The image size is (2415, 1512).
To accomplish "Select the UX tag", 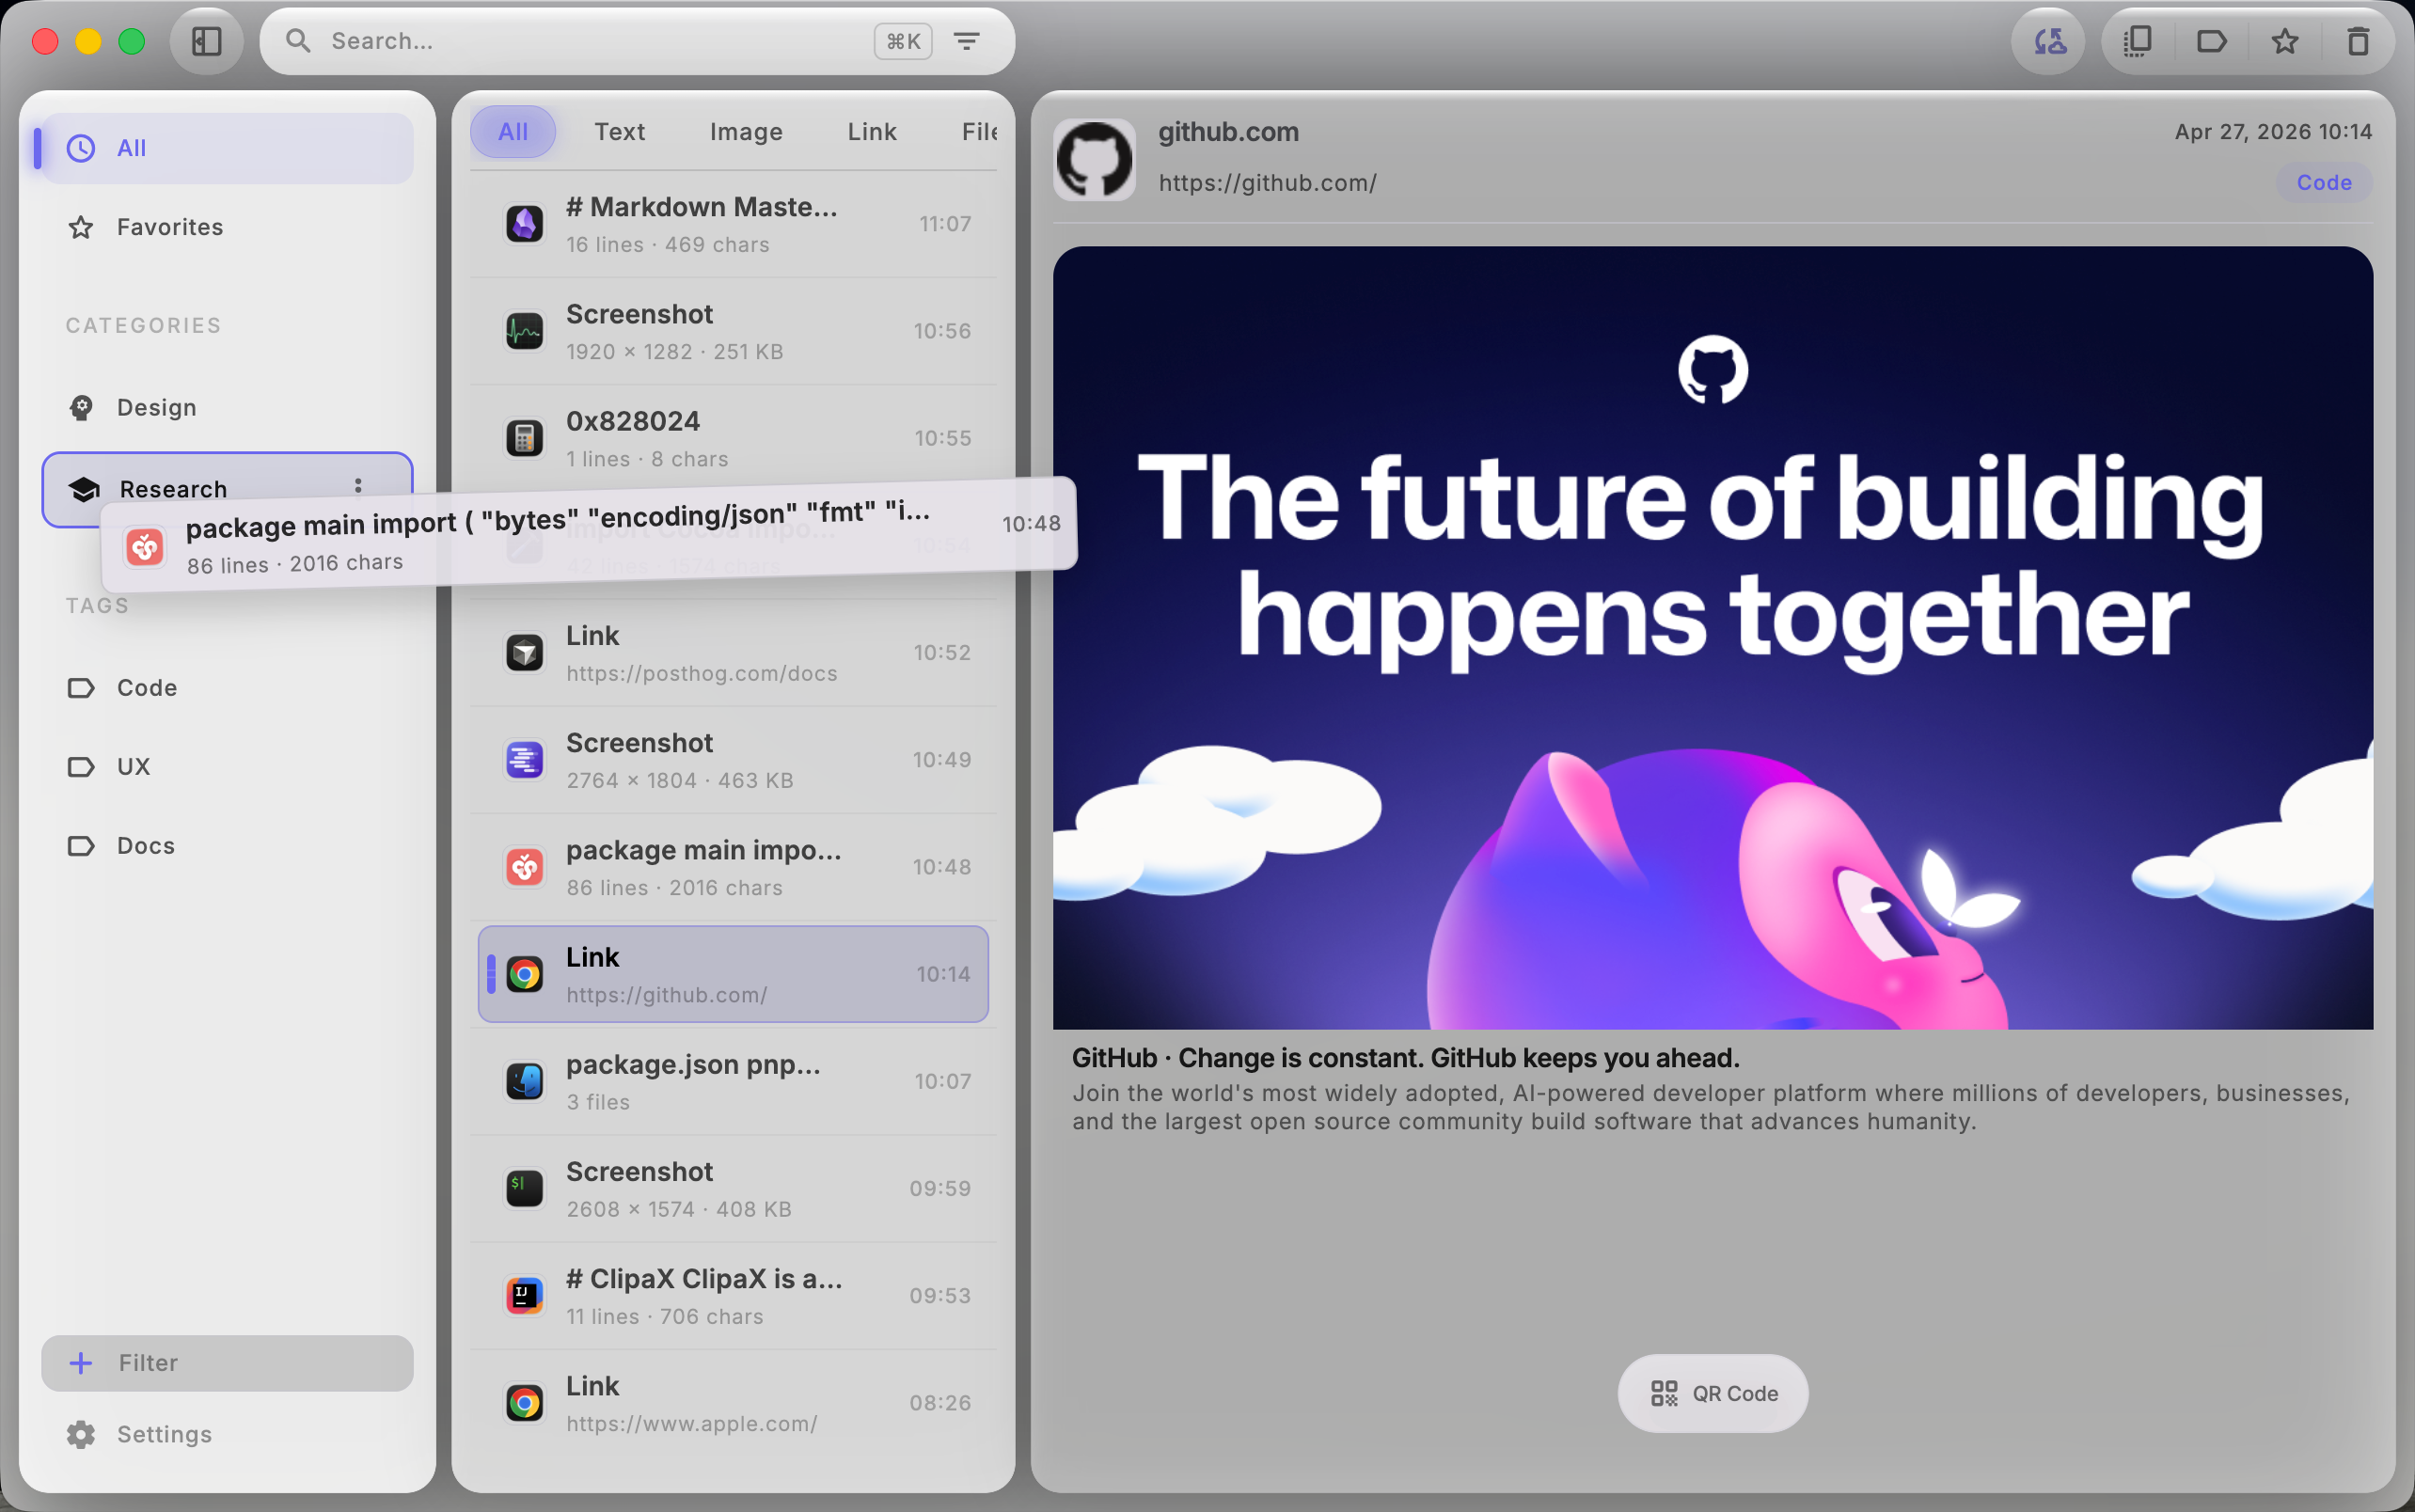I will (x=227, y=766).
